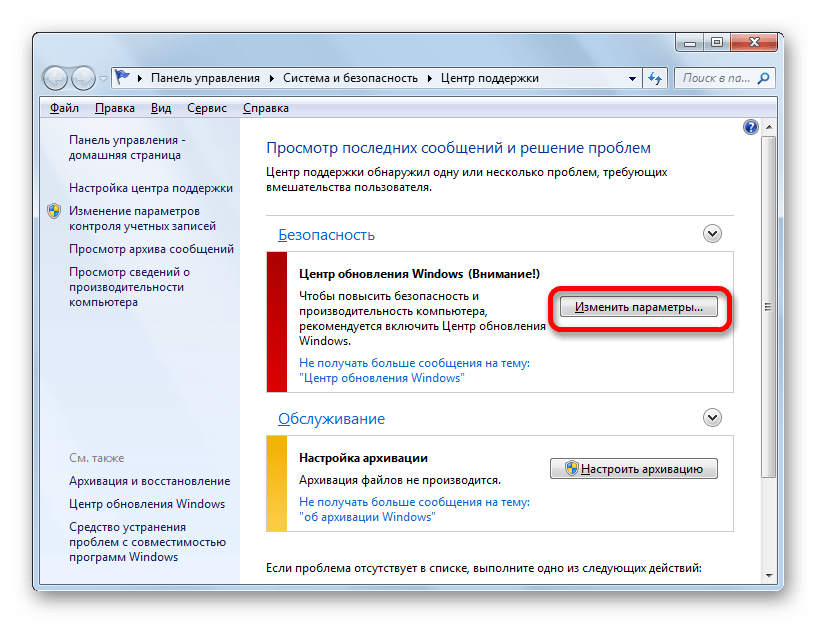The width and height of the screenshot is (817, 624).
Task: Click the vertical scrollbar thumb
Action: (x=768, y=306)
